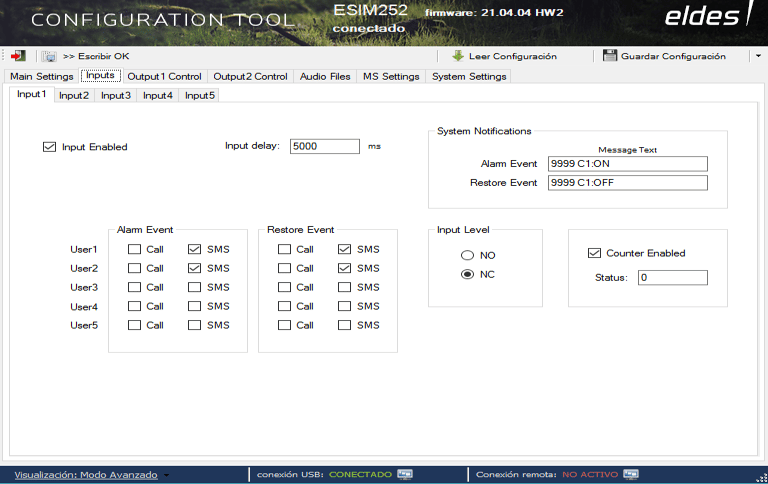
Task: Click the Guardar Configuración floppy disk icon
Action: coord(610,56)
